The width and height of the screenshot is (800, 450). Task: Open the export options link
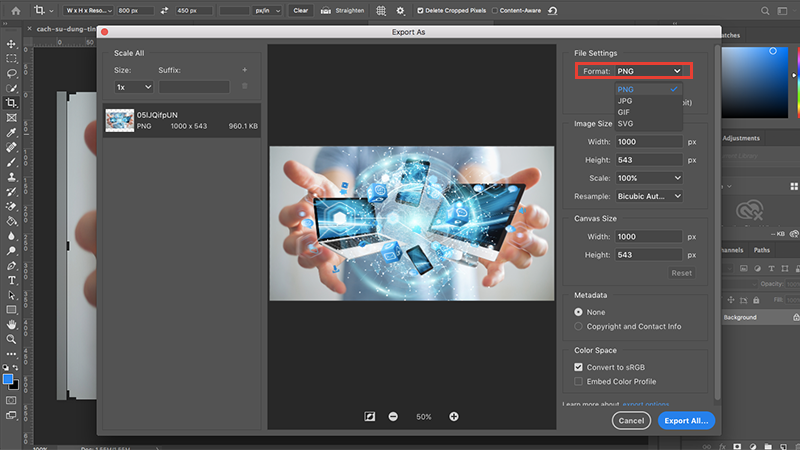point(645,404)
